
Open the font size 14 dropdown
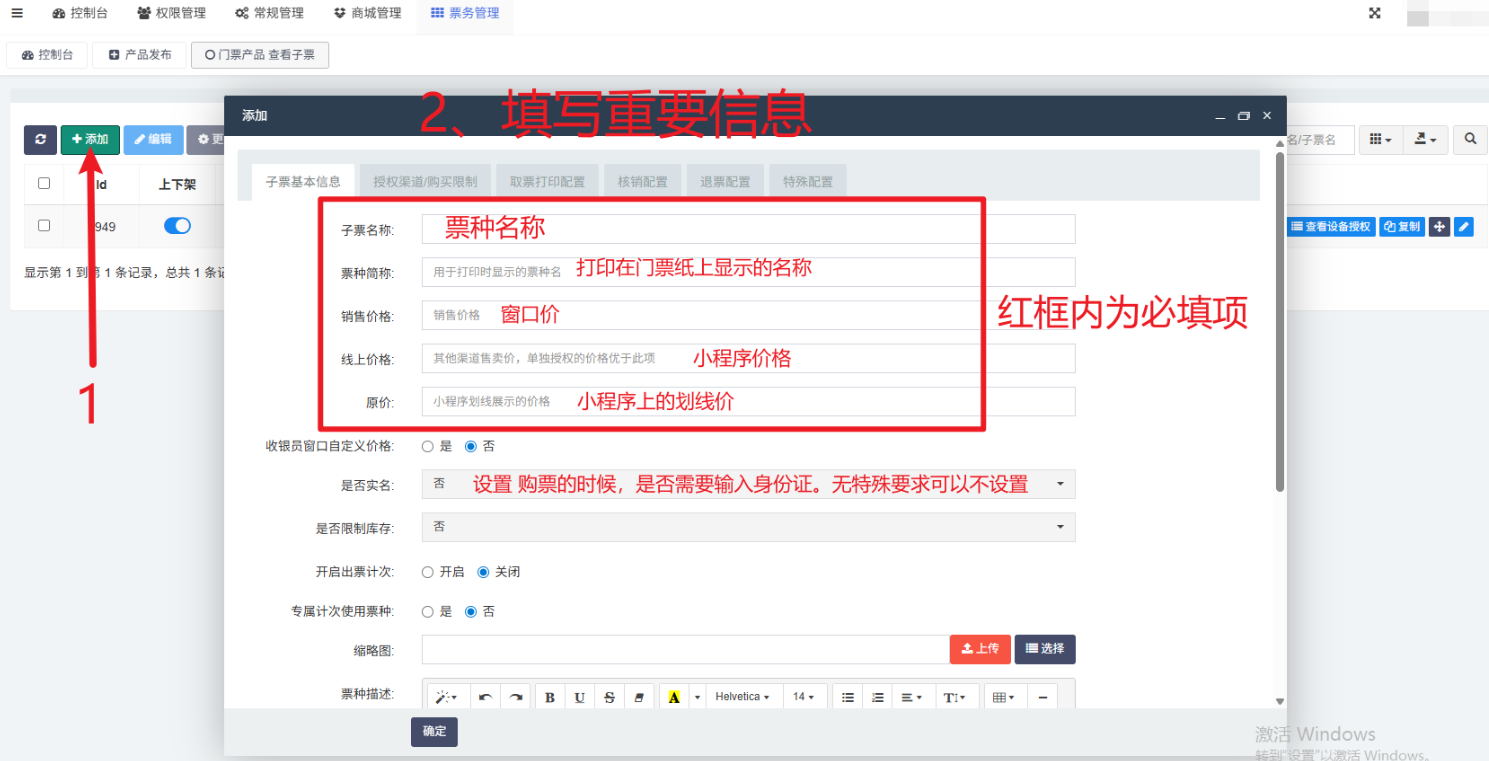click(x=803, y=697)
